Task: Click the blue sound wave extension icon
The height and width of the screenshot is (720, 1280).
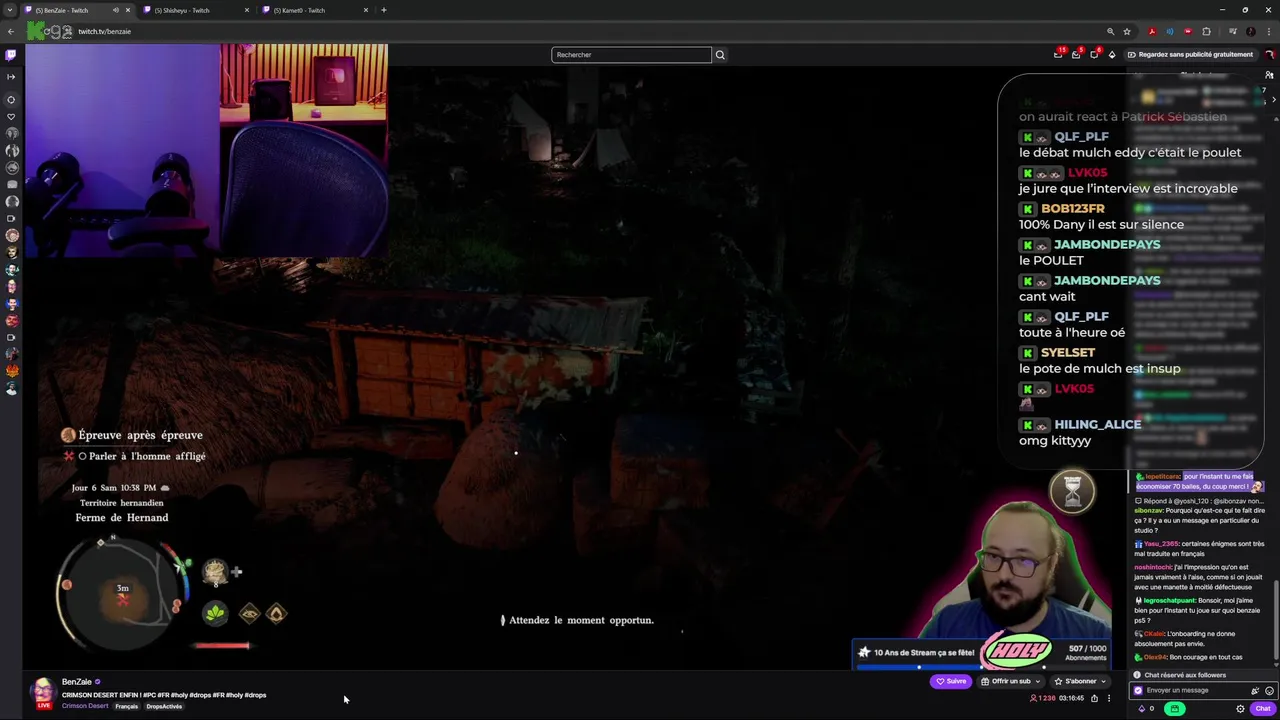Action: [1170, 31]
